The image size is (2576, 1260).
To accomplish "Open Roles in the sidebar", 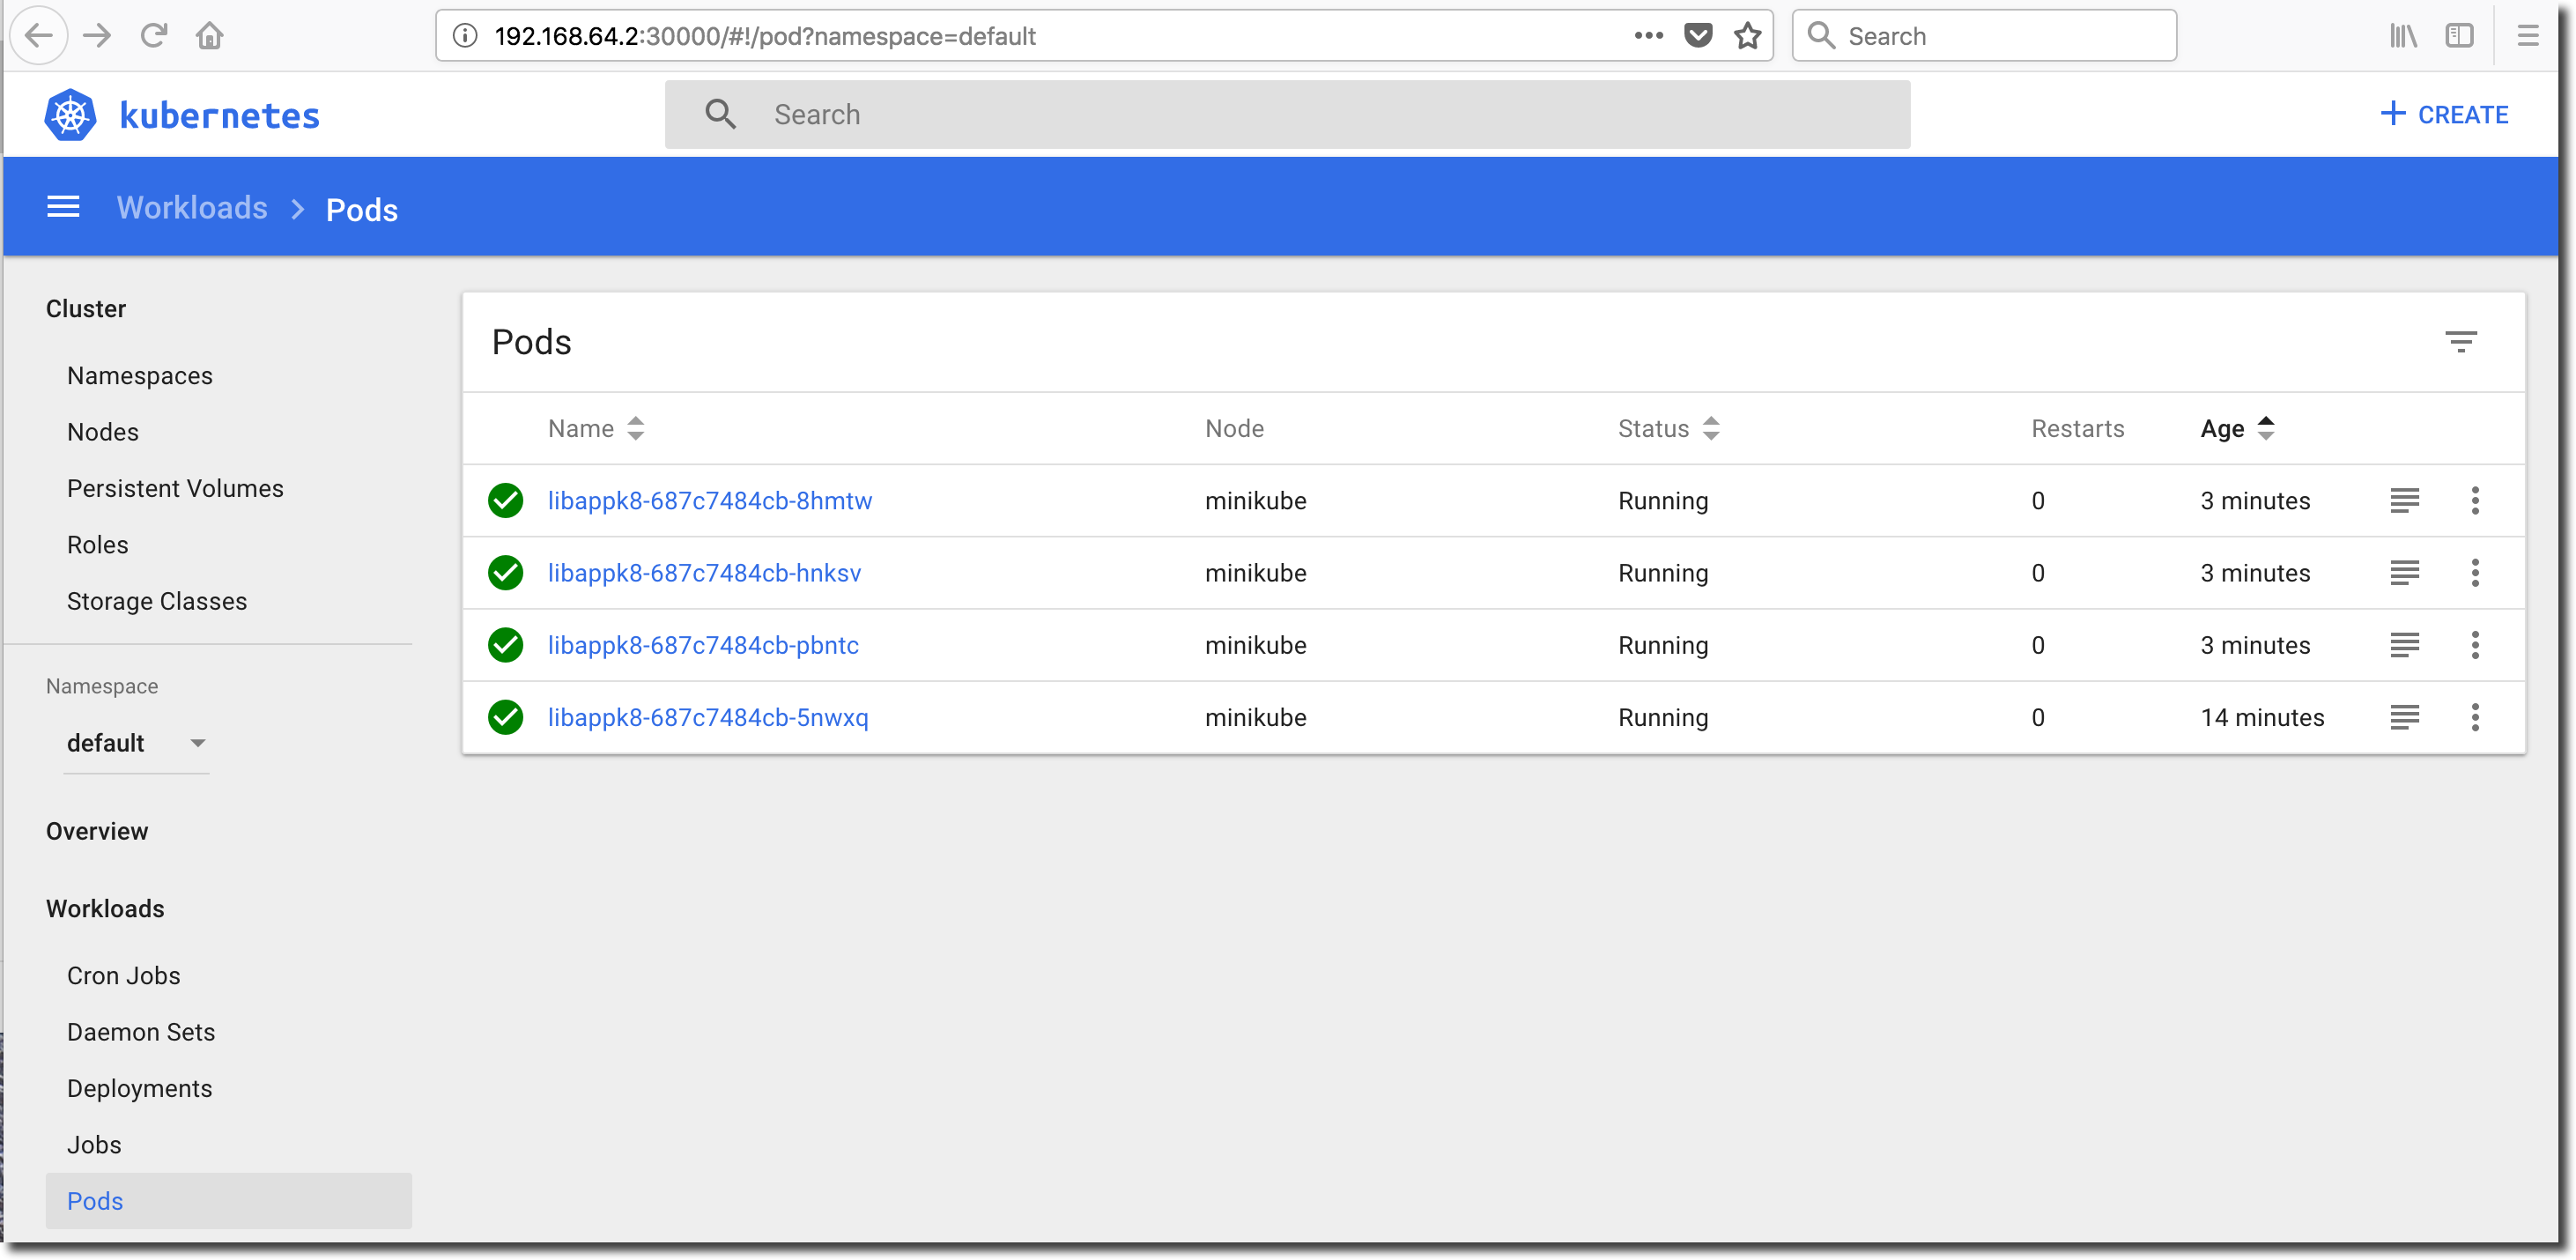I will point(97,544).
